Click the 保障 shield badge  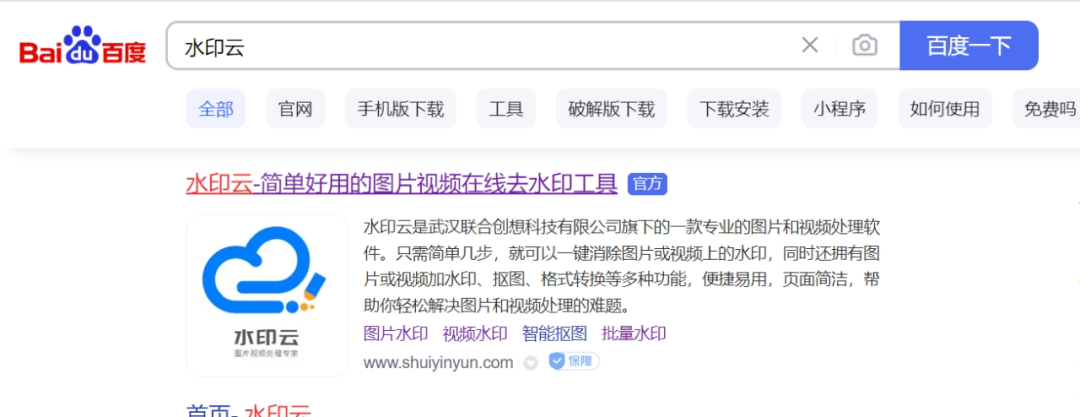click(x=574, y=361)
